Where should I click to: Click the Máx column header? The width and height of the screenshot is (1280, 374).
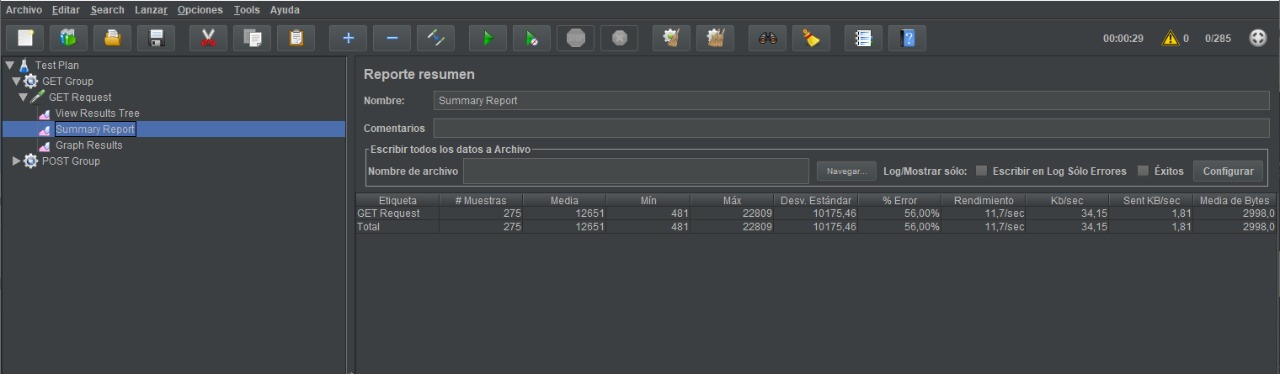(732, 201)
